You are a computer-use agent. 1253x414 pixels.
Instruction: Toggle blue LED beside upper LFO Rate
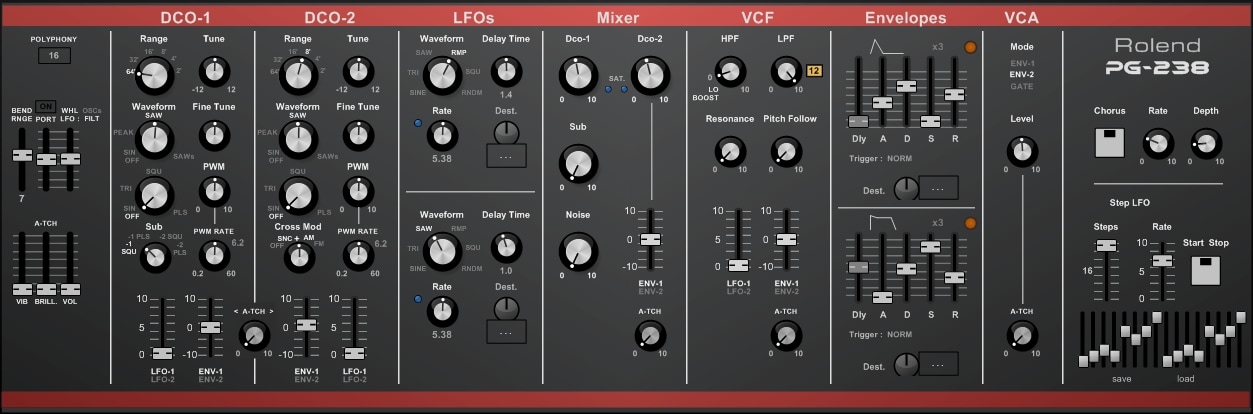417,125
